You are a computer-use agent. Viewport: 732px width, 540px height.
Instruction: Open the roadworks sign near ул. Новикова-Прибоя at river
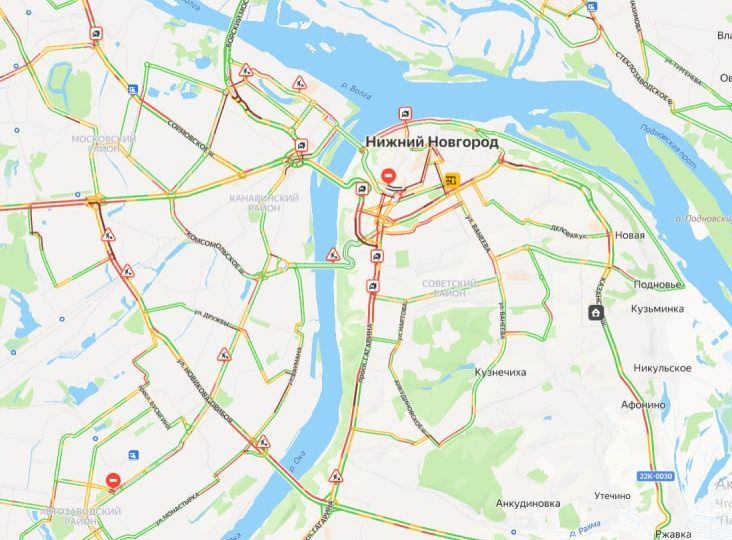click(264, 442)
